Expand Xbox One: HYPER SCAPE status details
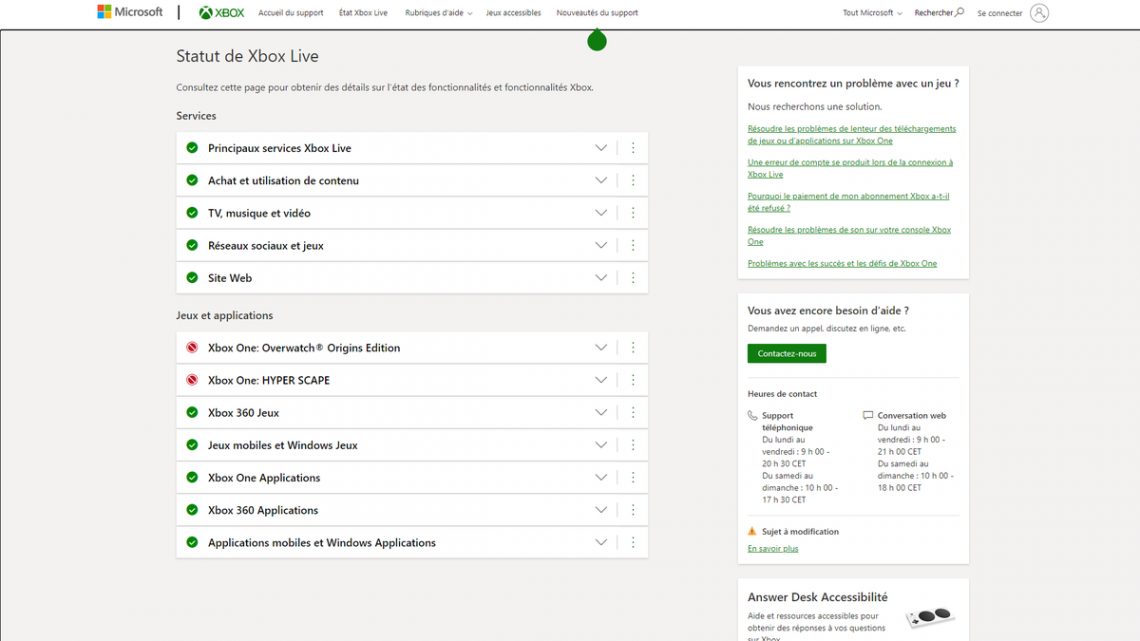This screenshot has width=1140, height=641. coord(601,380)
